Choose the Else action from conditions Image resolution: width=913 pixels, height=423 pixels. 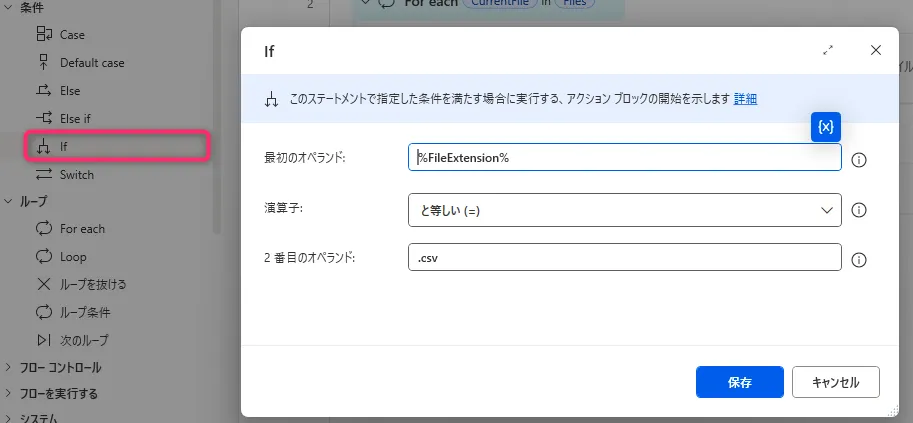click(x=70, y=90)
